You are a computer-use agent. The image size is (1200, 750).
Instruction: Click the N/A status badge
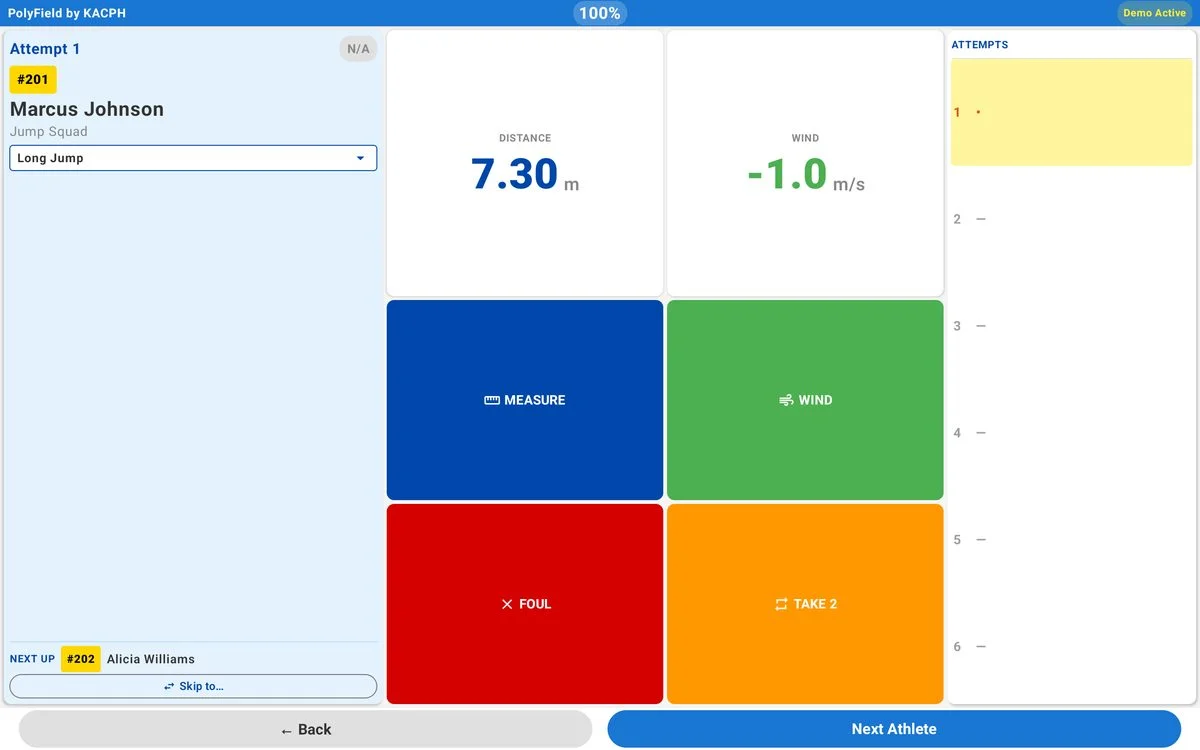coord(358,49)
